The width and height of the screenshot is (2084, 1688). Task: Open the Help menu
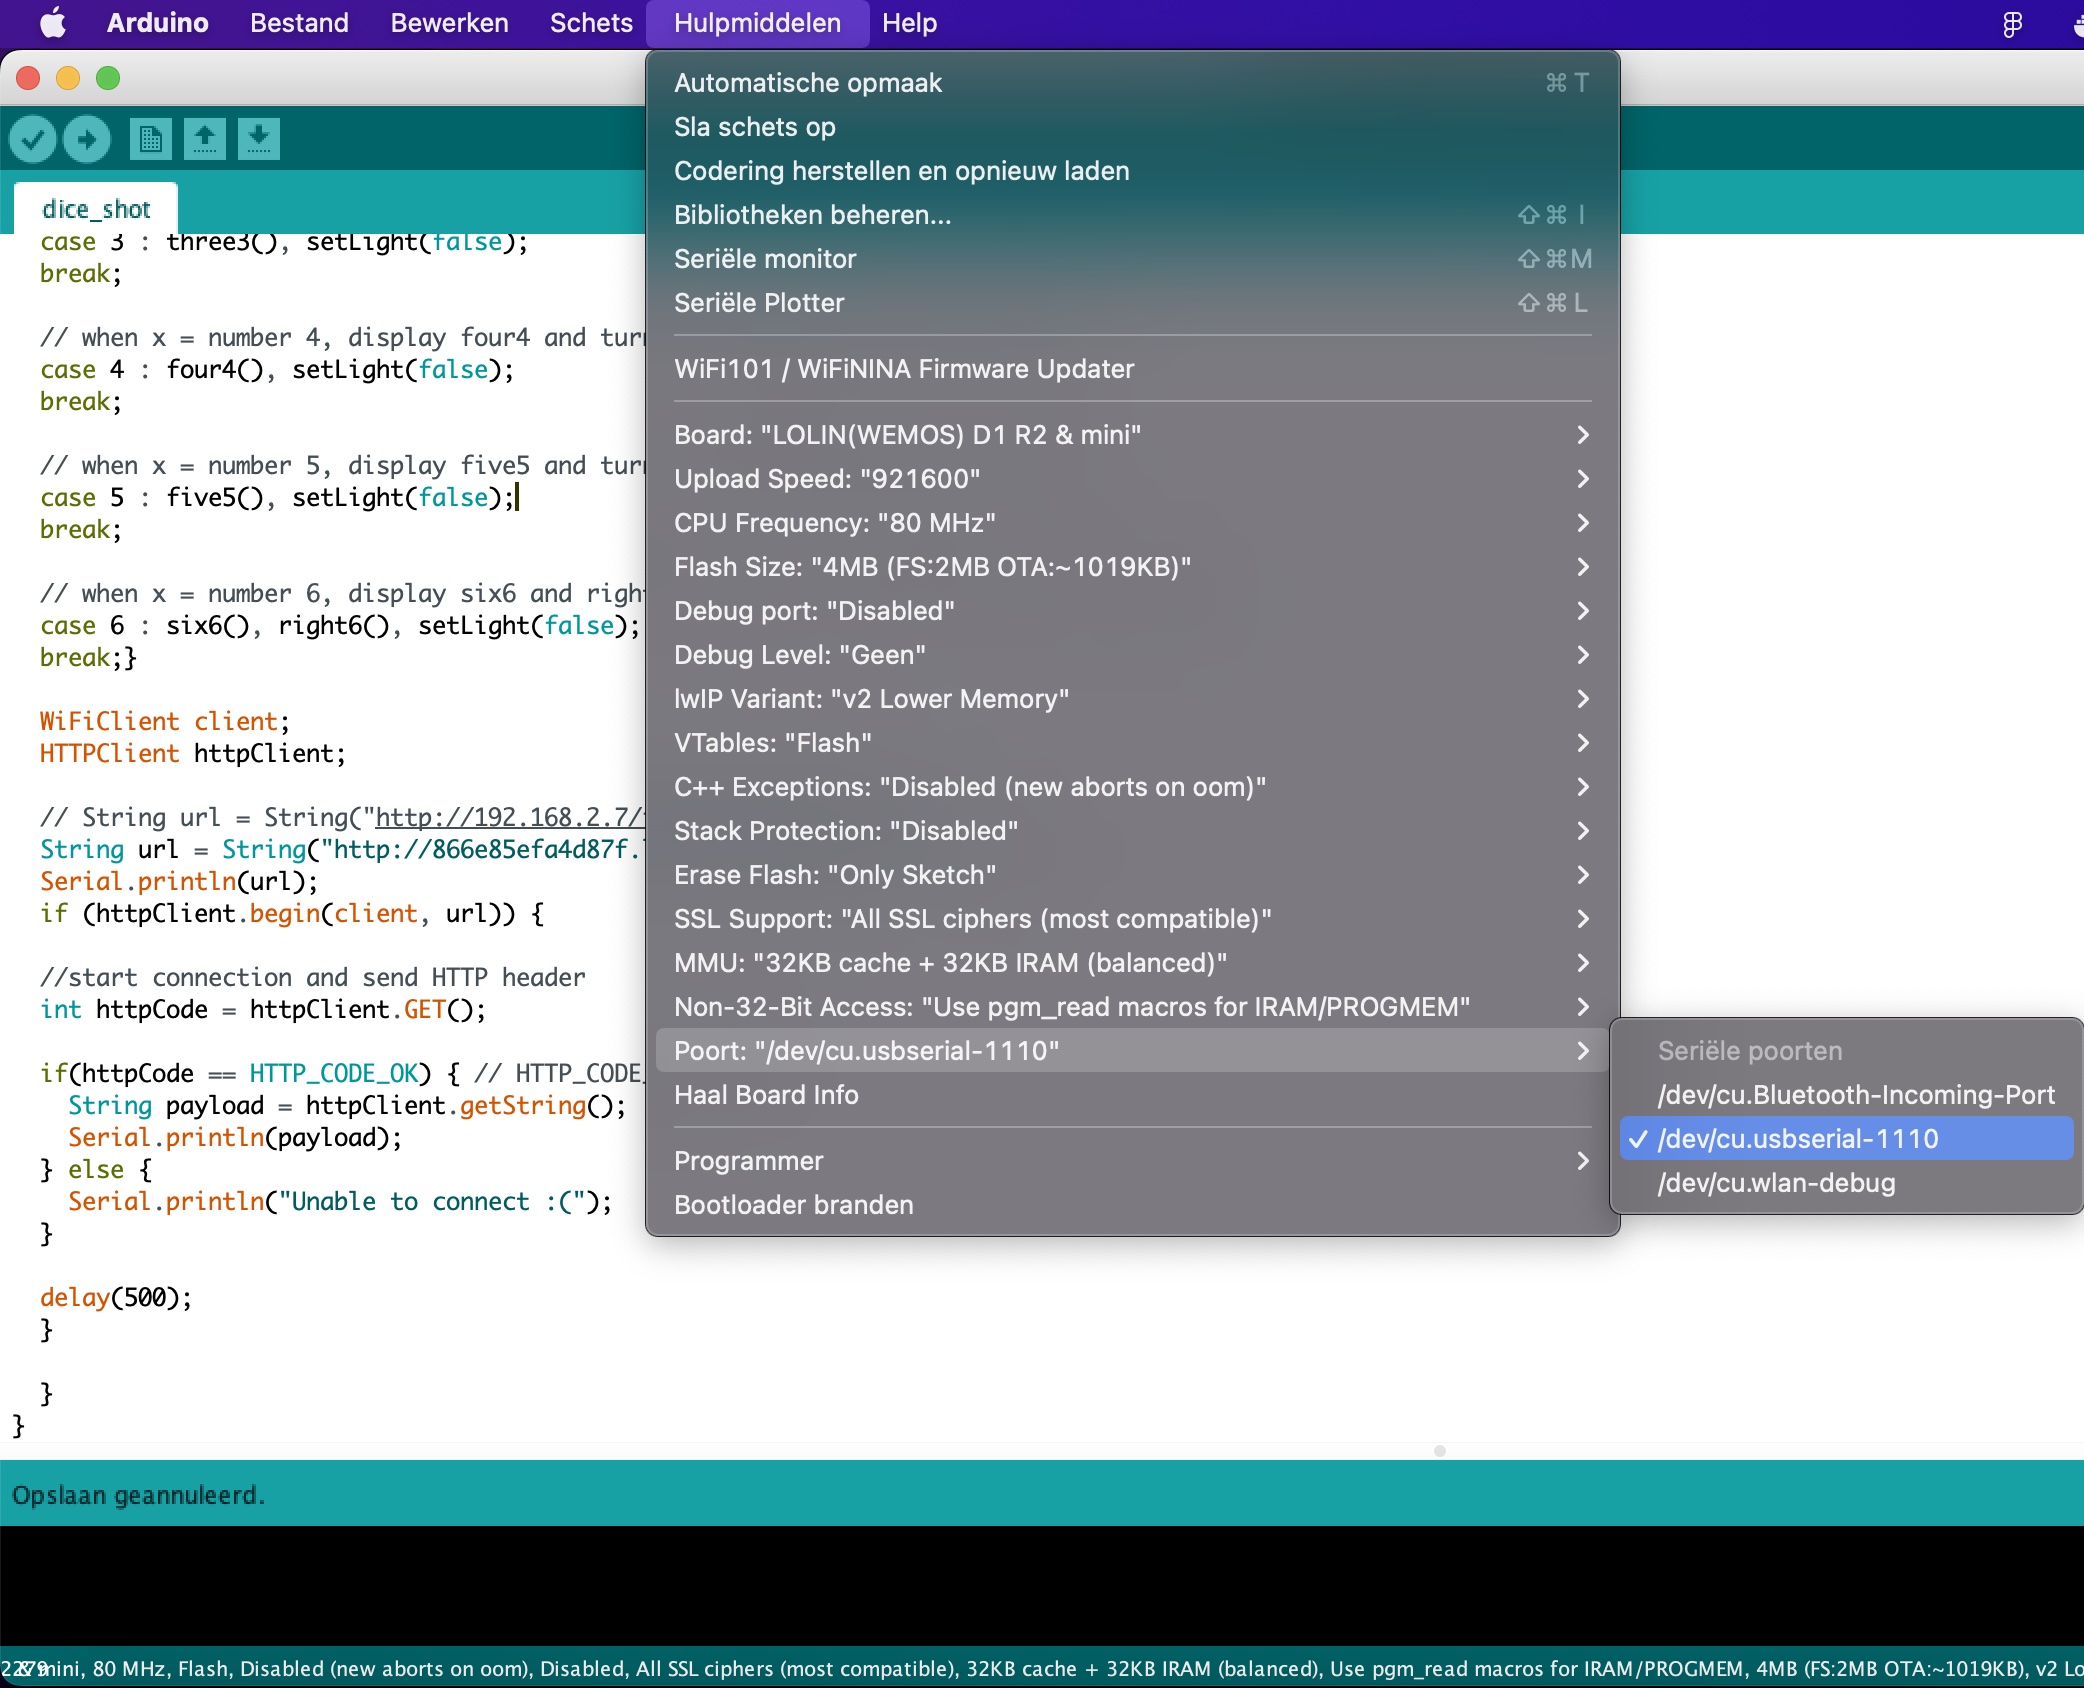(x=909, y=23)
